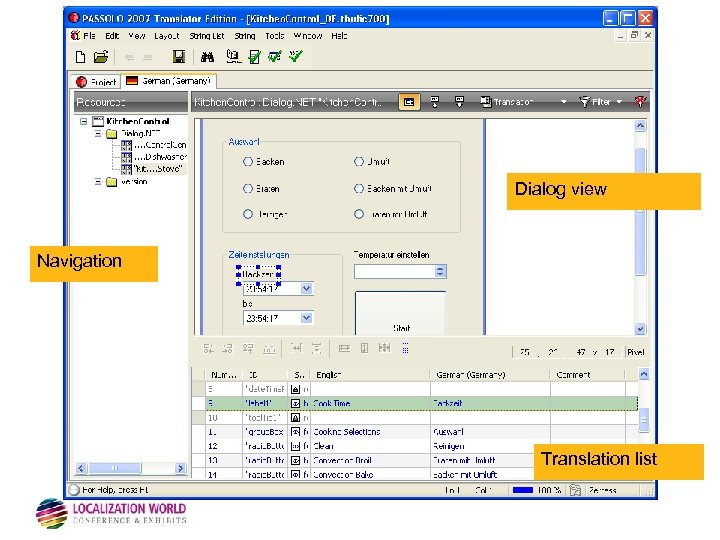Click the English column header
Image resolution: width=720 pixels, height=540 pixels.
click(x=370, y=375)
